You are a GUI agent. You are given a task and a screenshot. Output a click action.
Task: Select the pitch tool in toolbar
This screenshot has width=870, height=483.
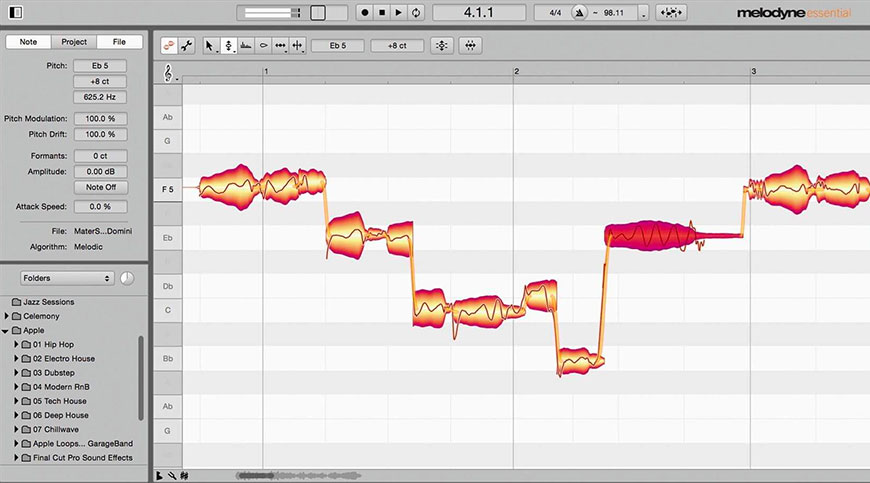228,46
